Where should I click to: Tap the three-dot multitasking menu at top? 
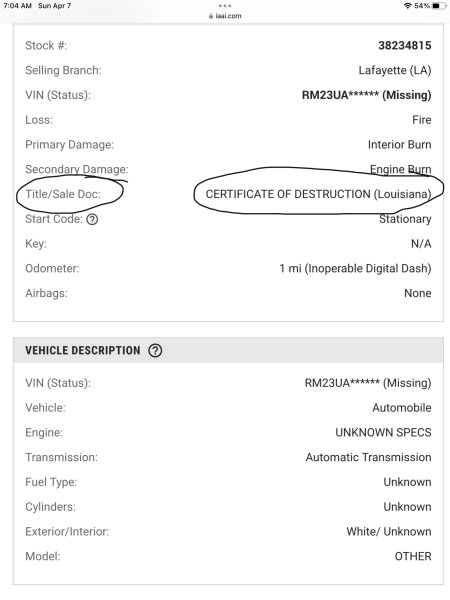click(225, 6)
